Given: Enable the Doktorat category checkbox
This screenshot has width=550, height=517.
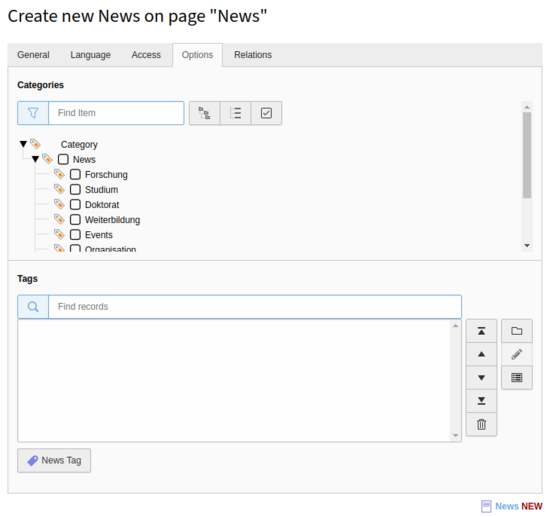Looking at the screenshot, I should [75, 204].
